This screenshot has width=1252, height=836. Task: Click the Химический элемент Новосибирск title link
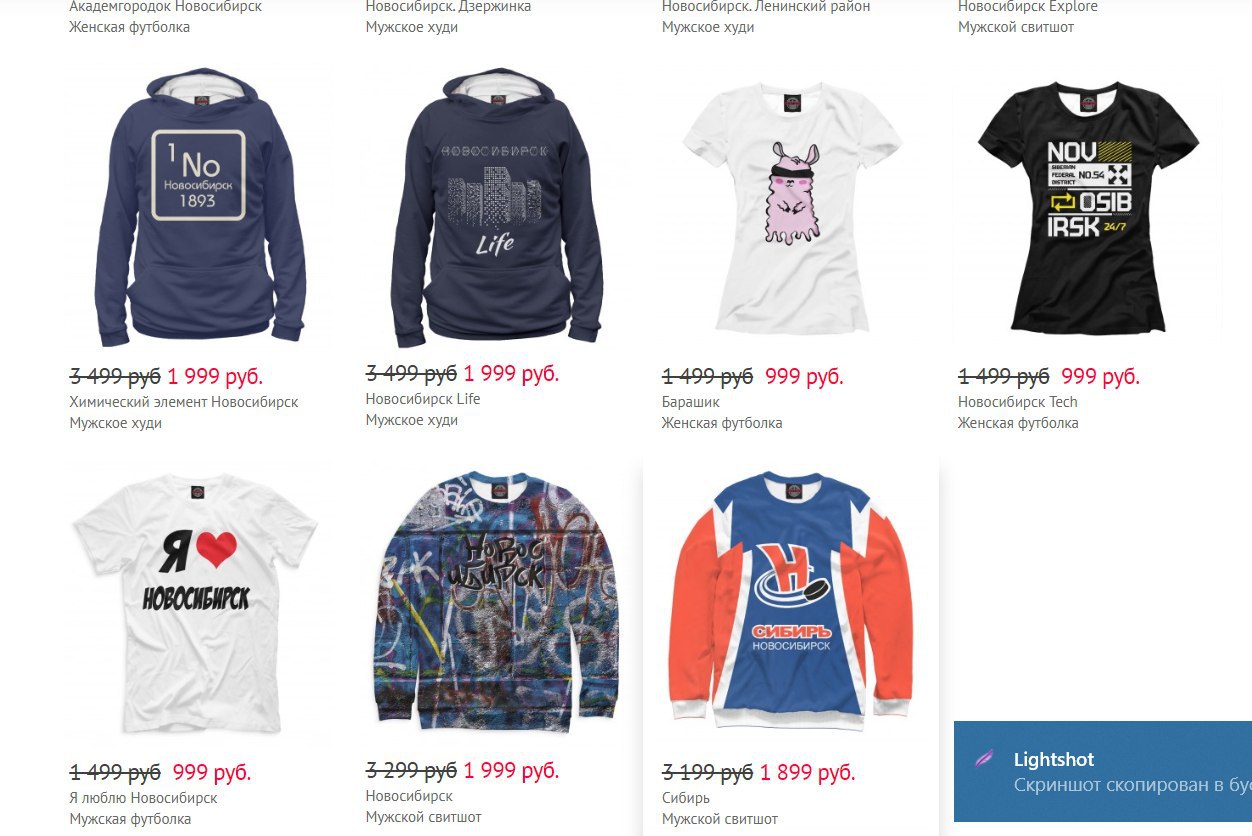tap(184, 402)
